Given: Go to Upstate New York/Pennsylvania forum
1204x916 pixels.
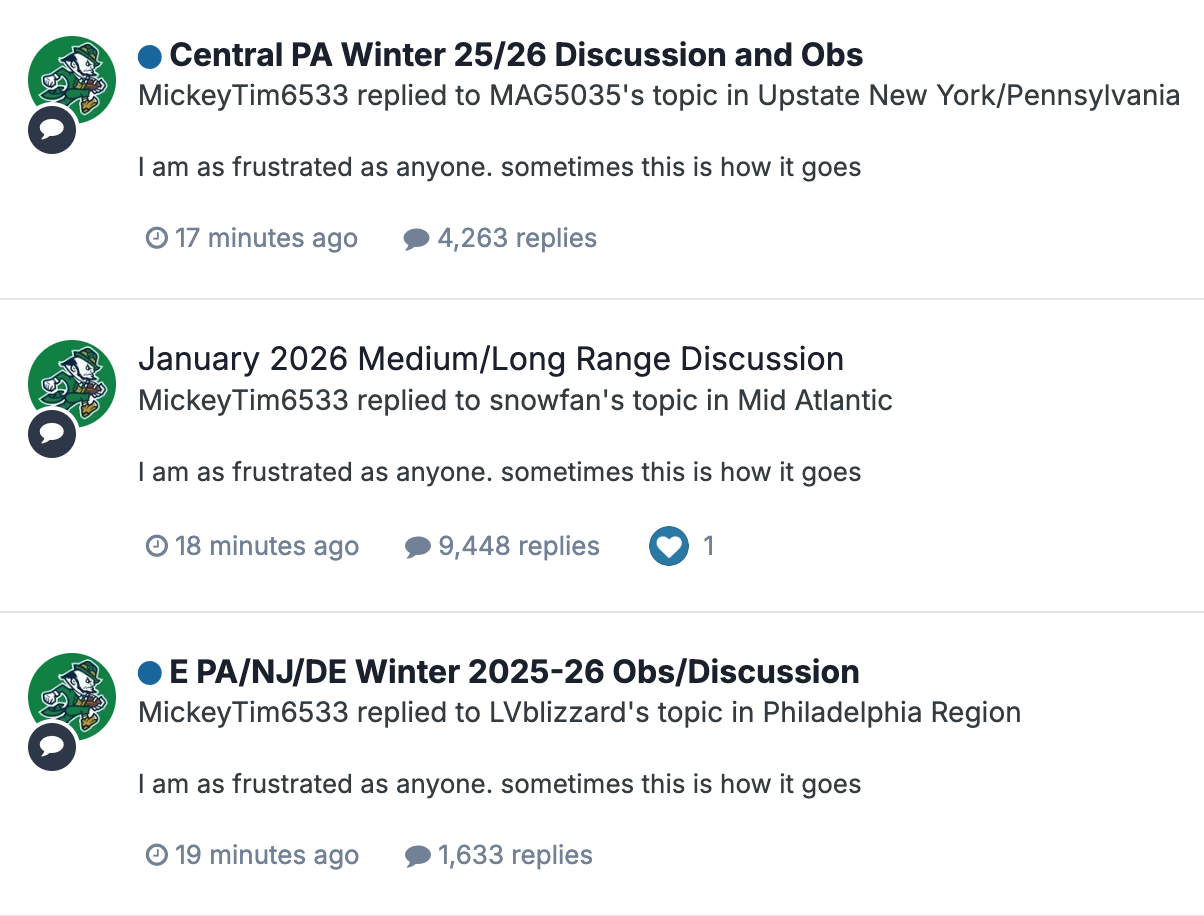Looking at the screenshot, I should pos(968,96).
